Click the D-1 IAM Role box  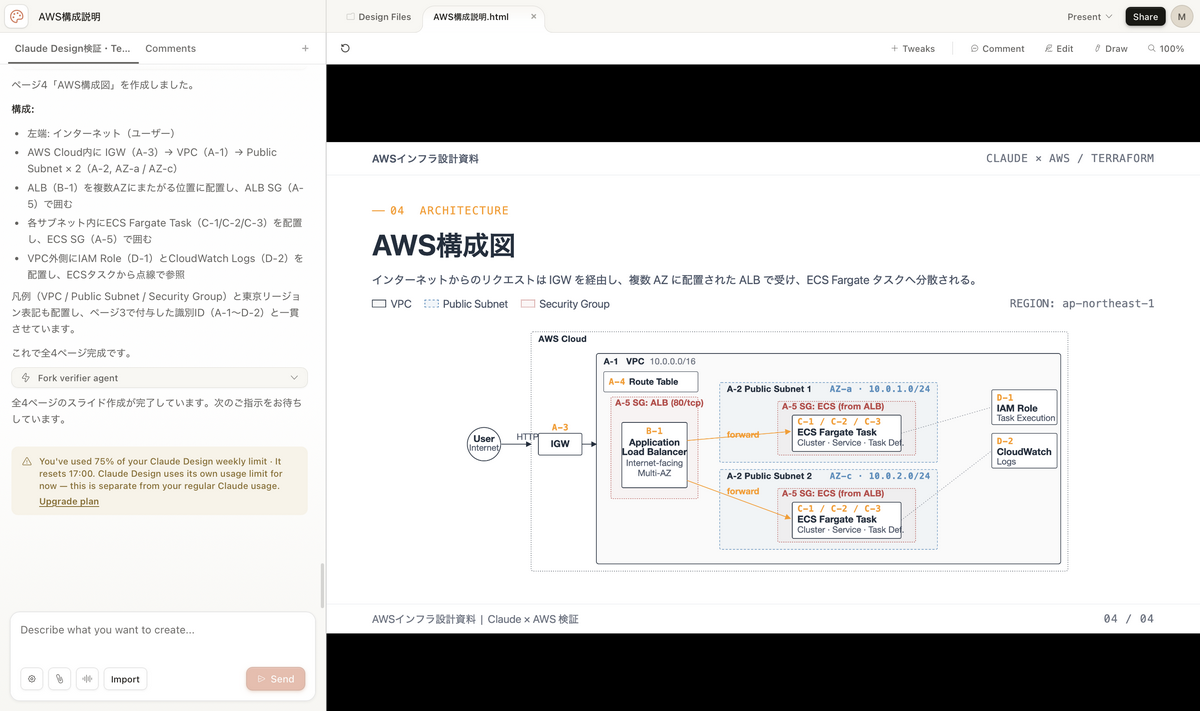pyautogui.click(x=1024, y=407)
